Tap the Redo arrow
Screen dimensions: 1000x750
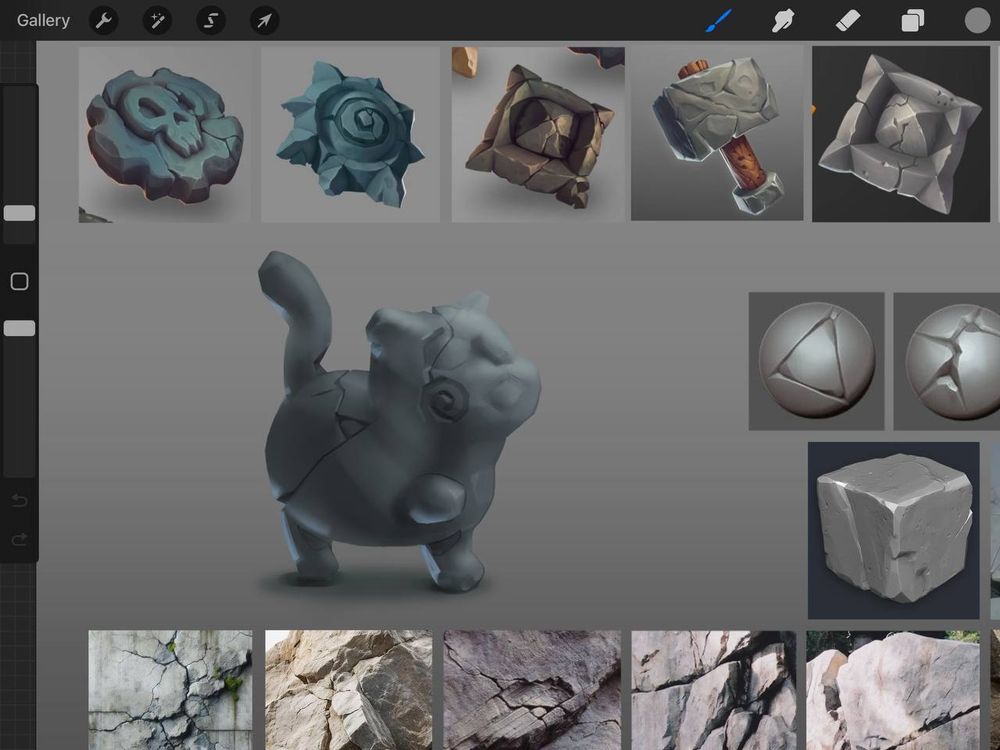(x=19, y=540)
